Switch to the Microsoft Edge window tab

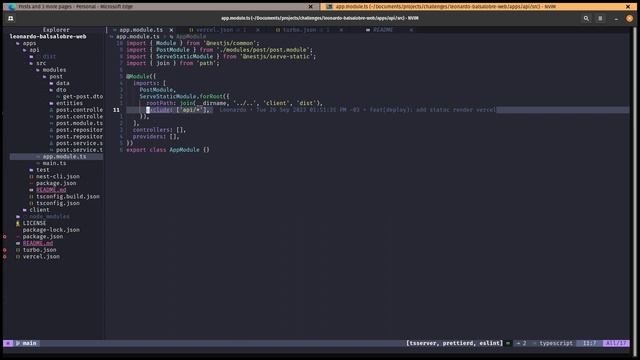[x=161, y=7]
